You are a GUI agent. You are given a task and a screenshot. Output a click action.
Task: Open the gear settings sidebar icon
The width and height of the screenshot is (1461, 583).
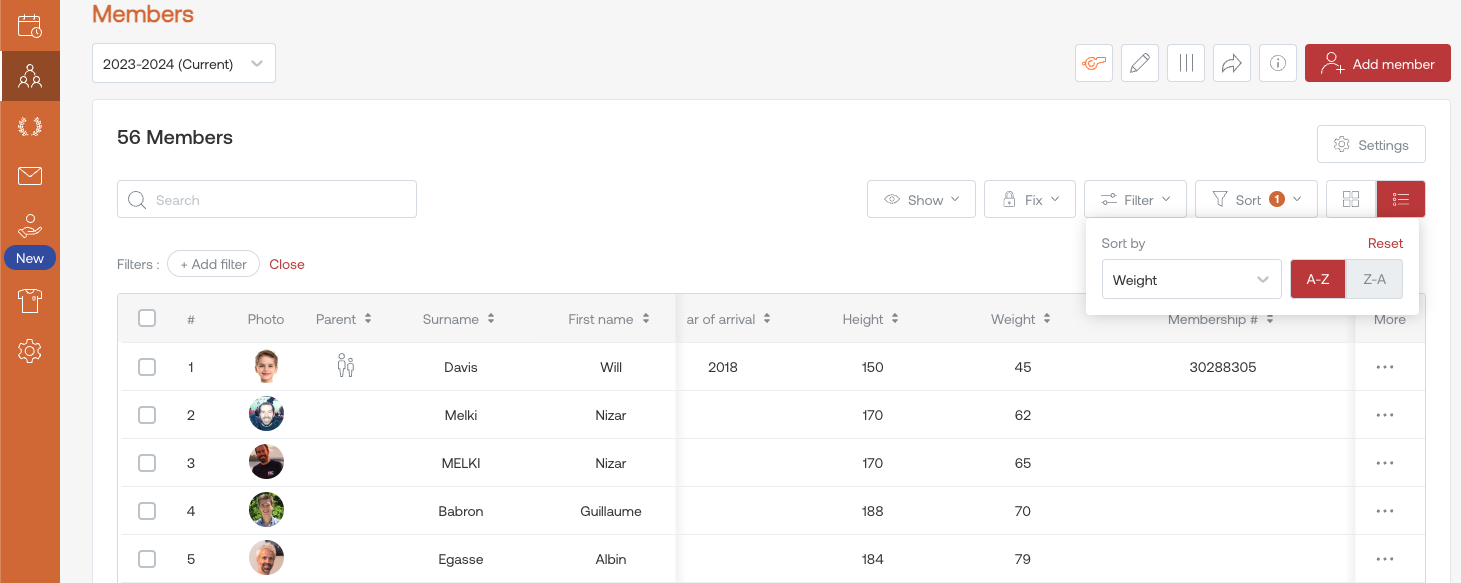coord(30,351)
